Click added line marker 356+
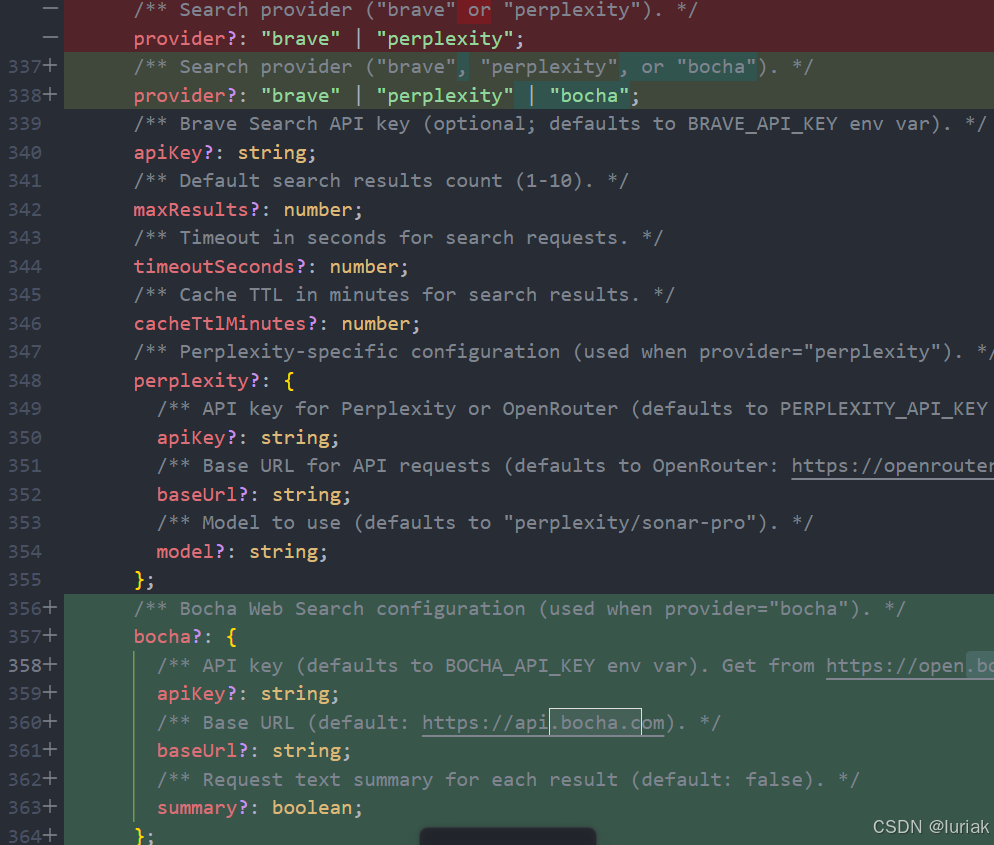 point(32,609)
